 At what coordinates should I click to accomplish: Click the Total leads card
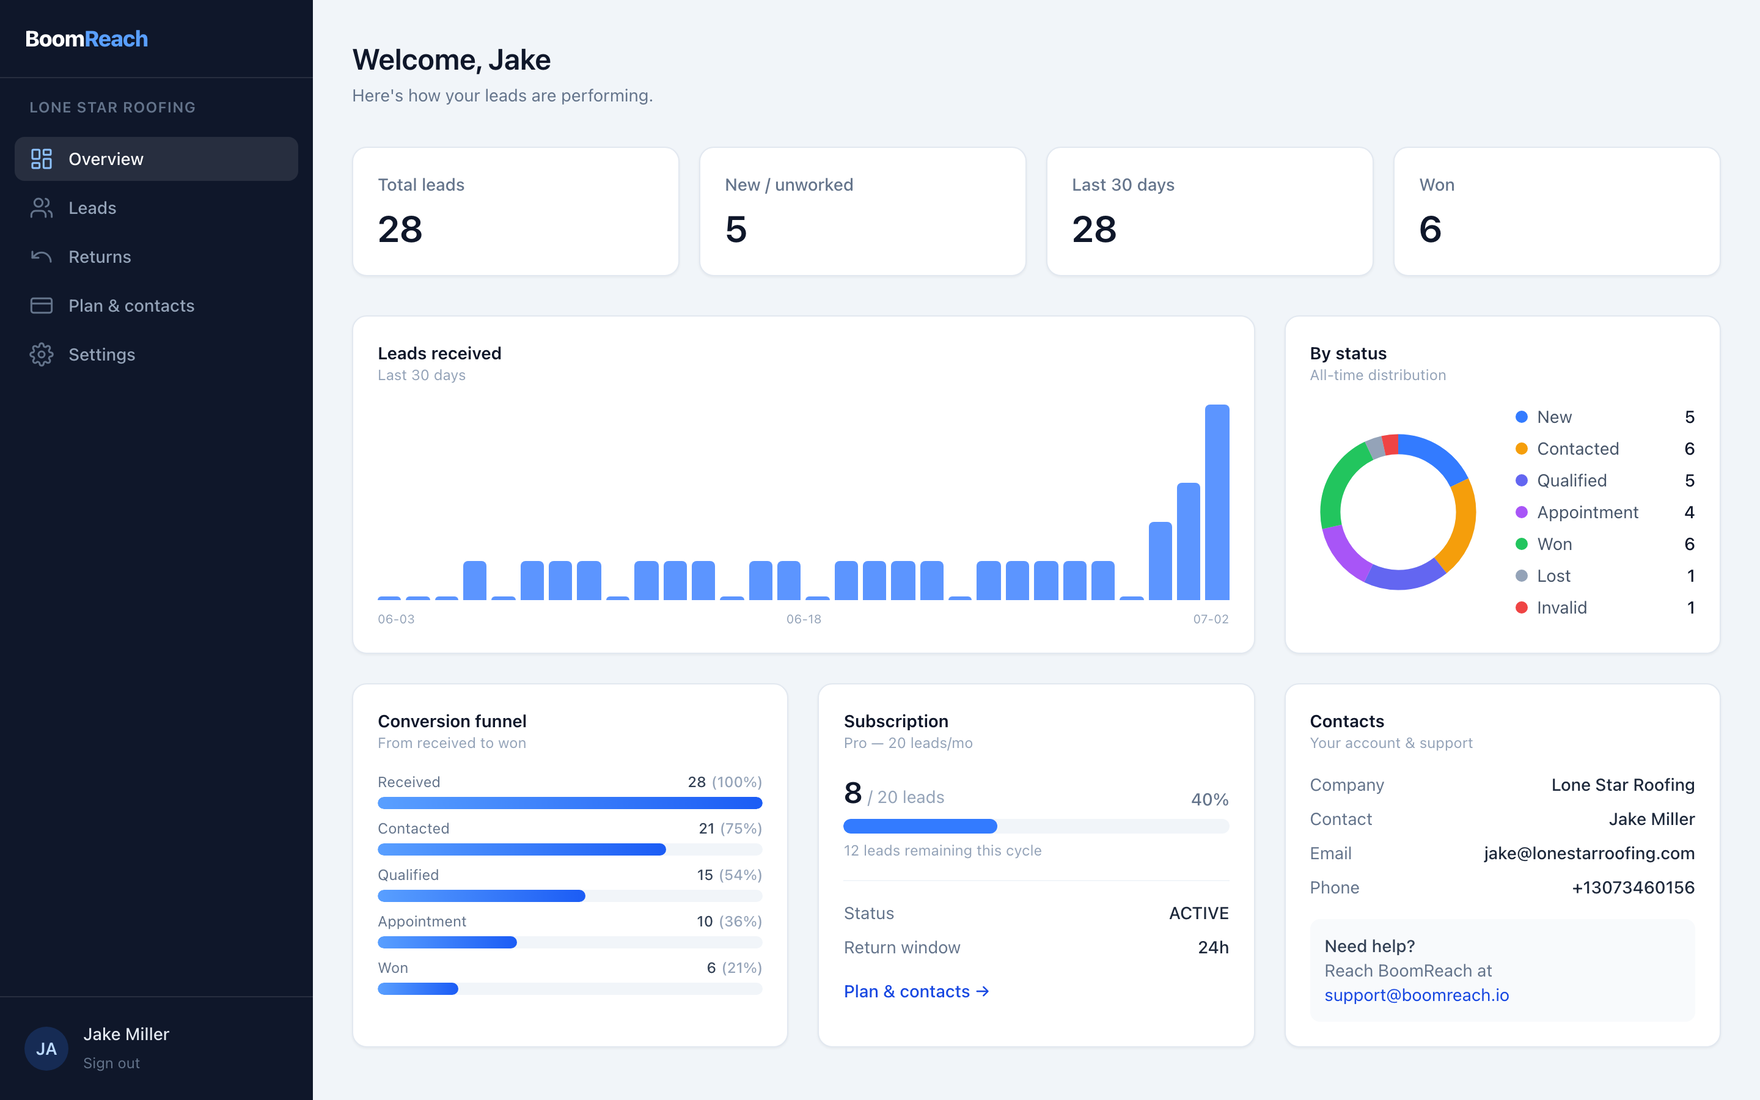[x=516, y=212]
